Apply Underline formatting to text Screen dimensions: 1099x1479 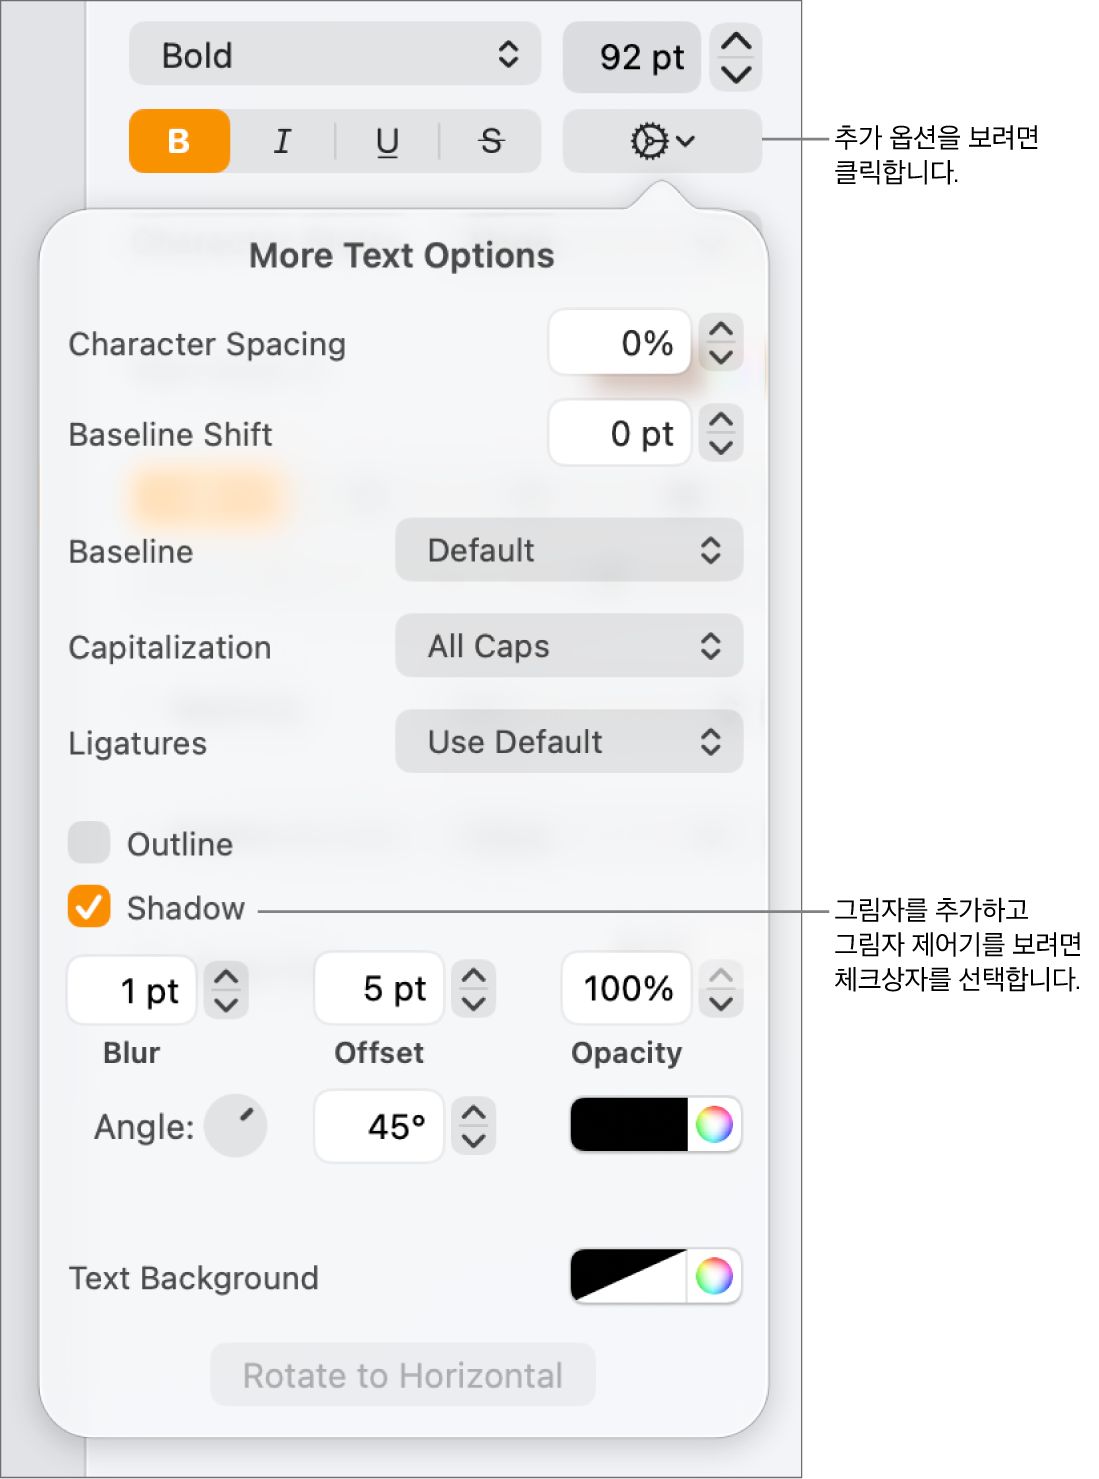[x=387, y=141]
